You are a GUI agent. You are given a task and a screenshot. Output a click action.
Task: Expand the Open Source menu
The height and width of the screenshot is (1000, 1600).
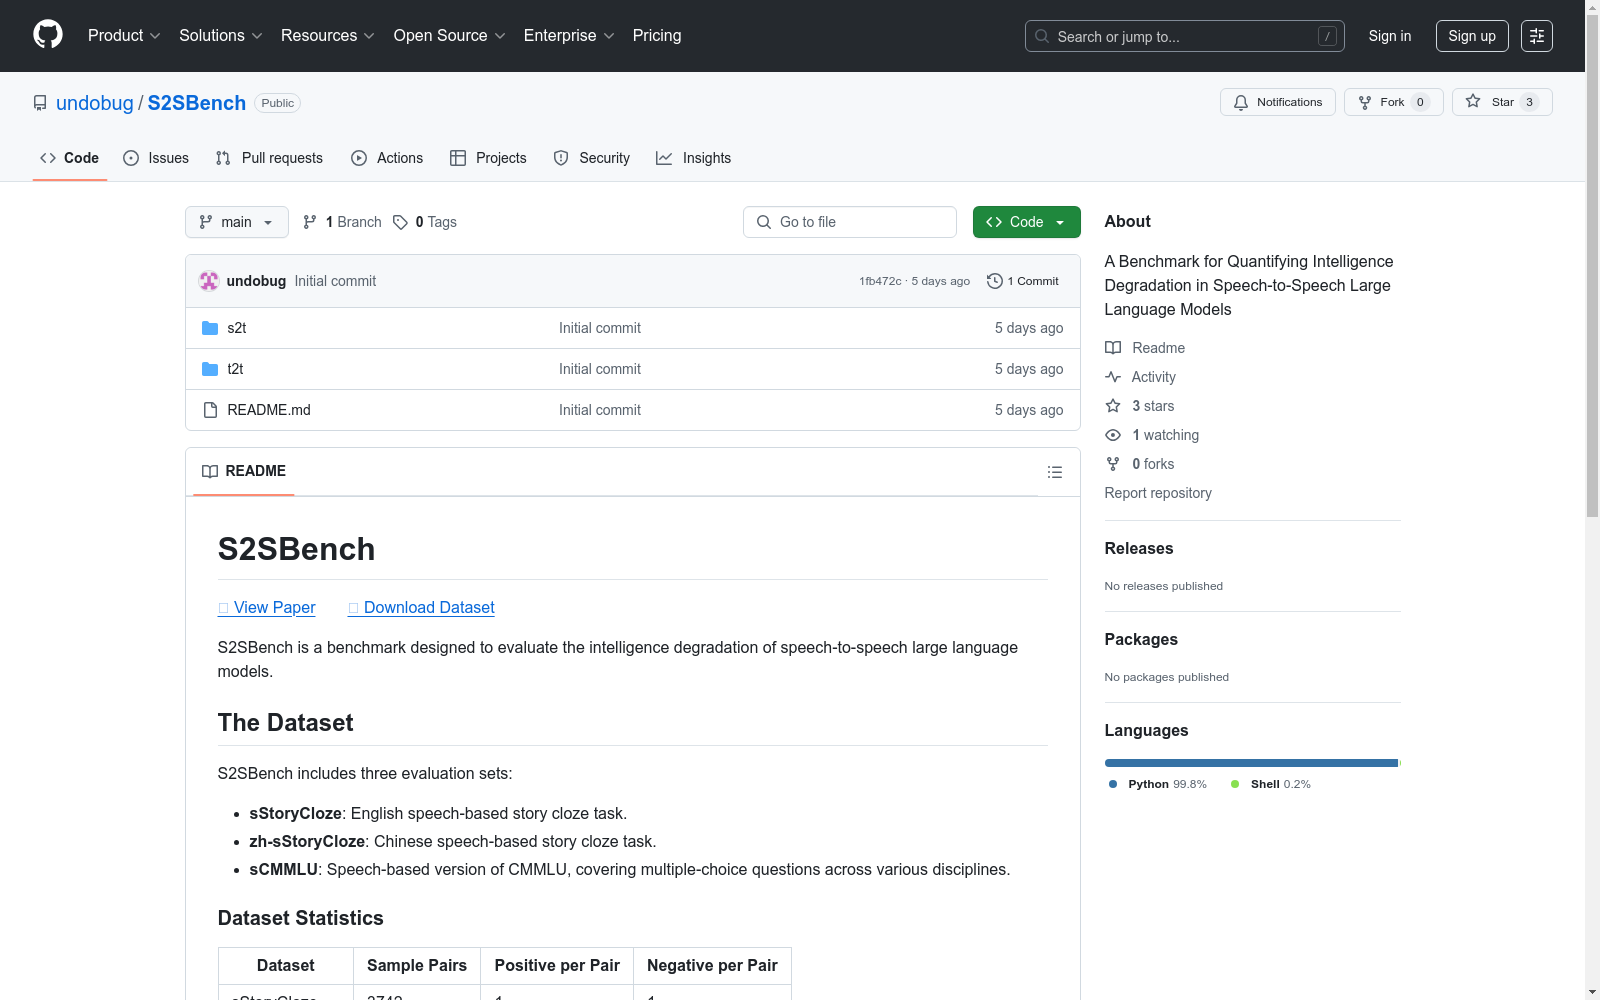[449, 35]
